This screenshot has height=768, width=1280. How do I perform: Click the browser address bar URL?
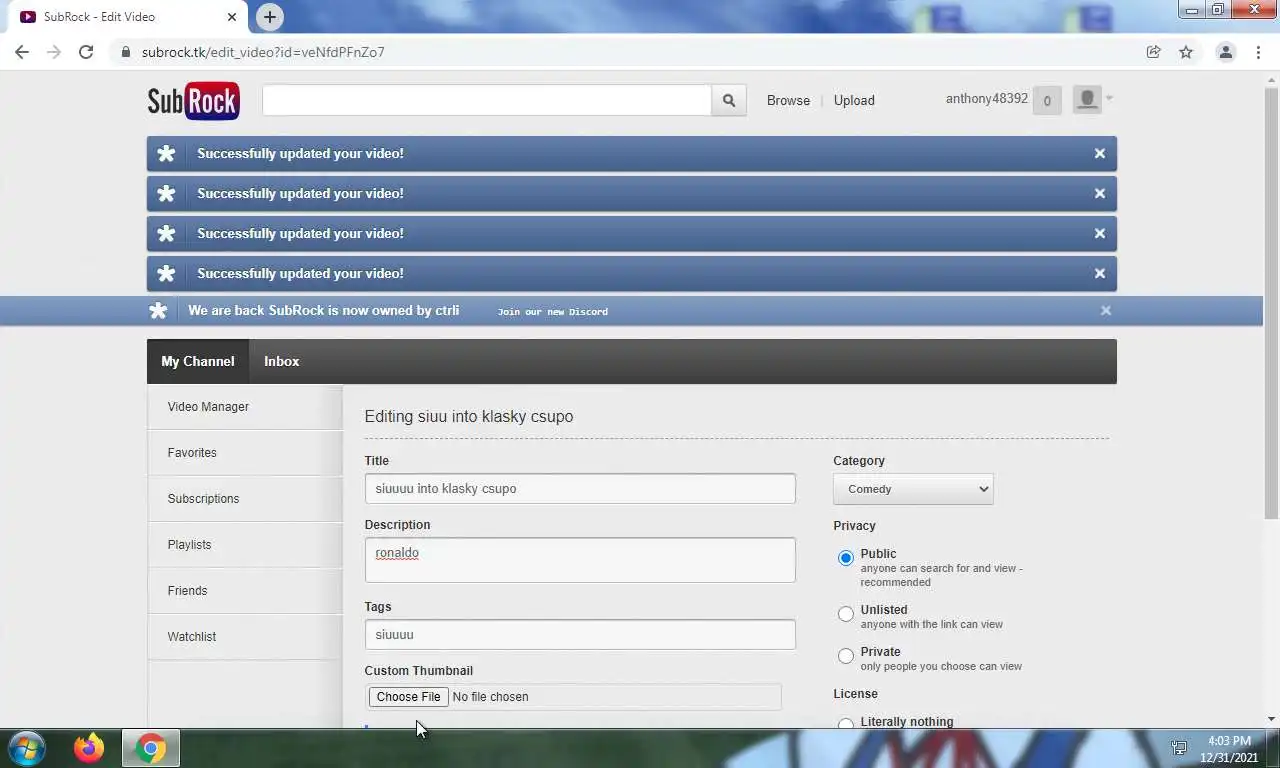point(263,52)
